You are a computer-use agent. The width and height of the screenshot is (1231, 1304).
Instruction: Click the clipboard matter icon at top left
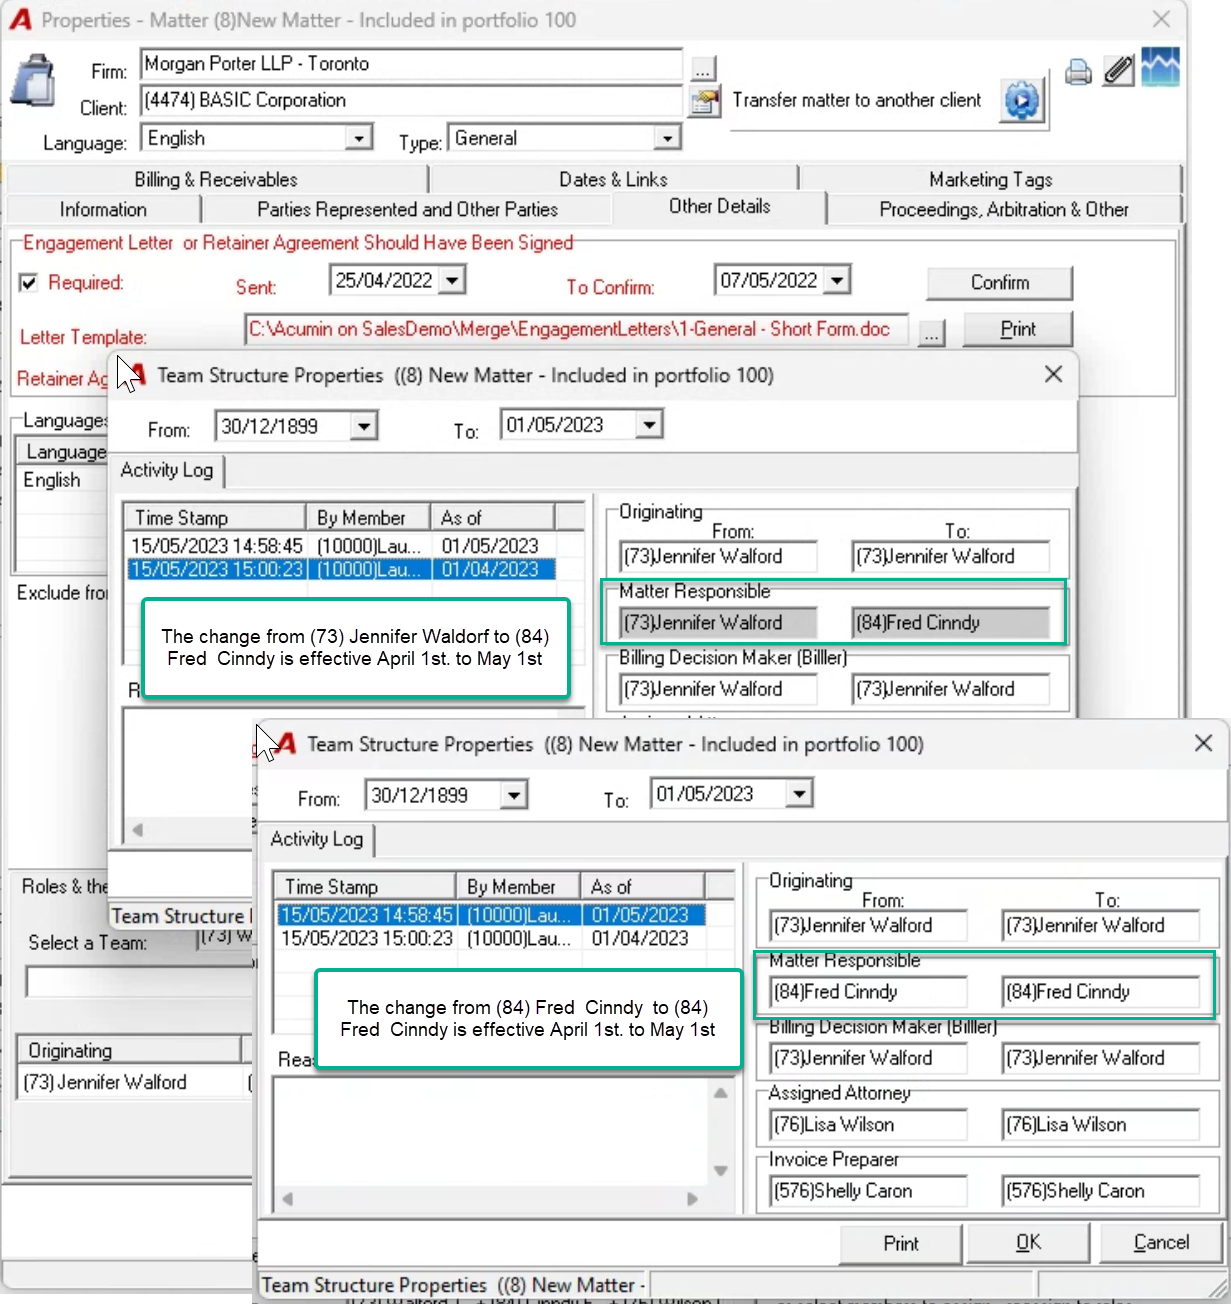point(33,80)
